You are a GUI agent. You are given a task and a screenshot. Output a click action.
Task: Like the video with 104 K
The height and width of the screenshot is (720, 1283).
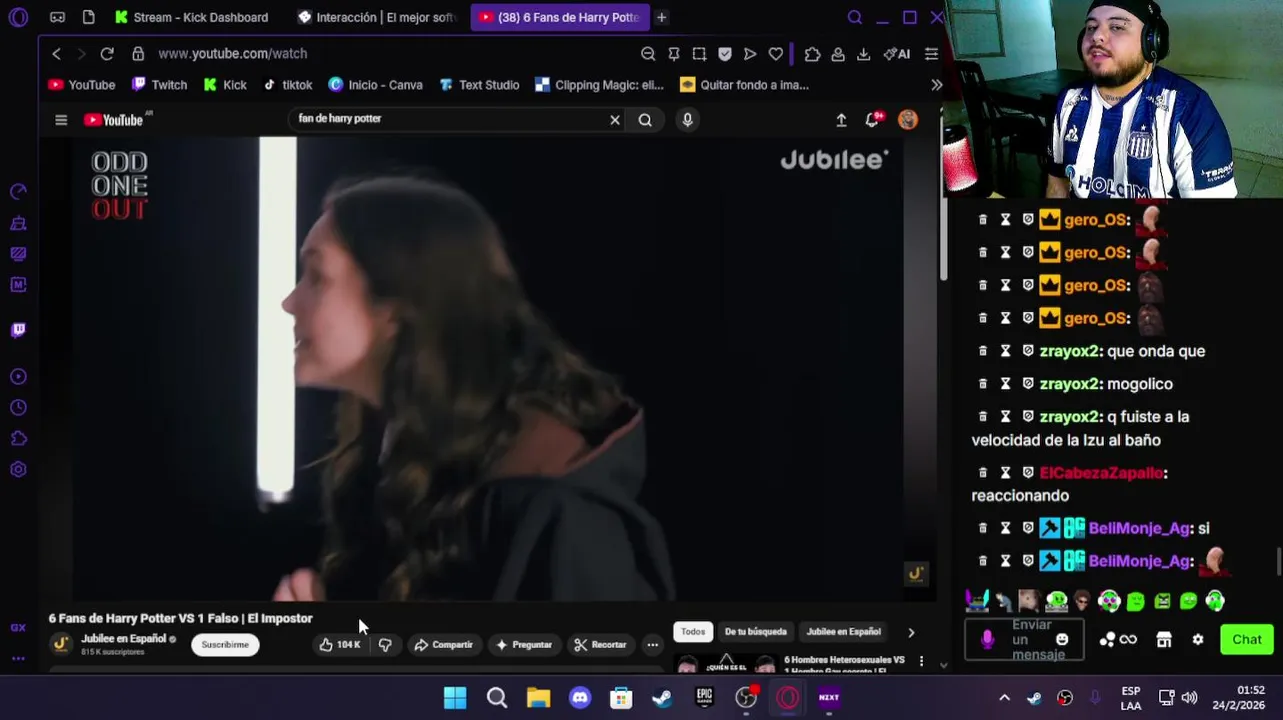pyautogui.click(x=340, y=645)
